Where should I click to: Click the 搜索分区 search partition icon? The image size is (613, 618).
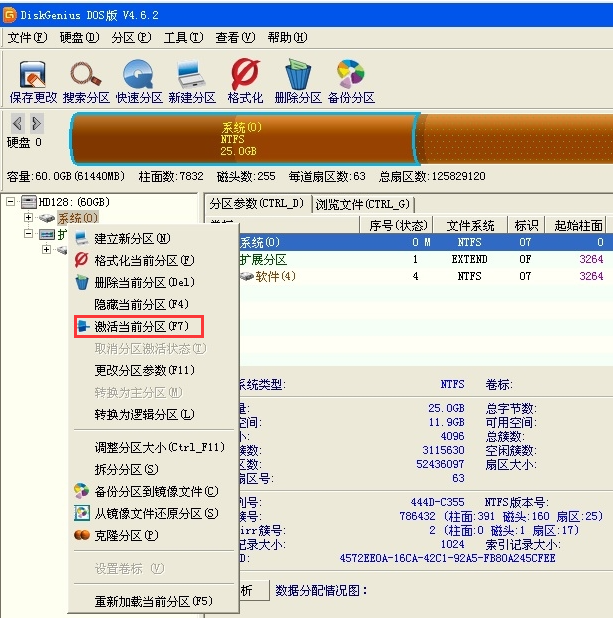[x=86, y=80]
